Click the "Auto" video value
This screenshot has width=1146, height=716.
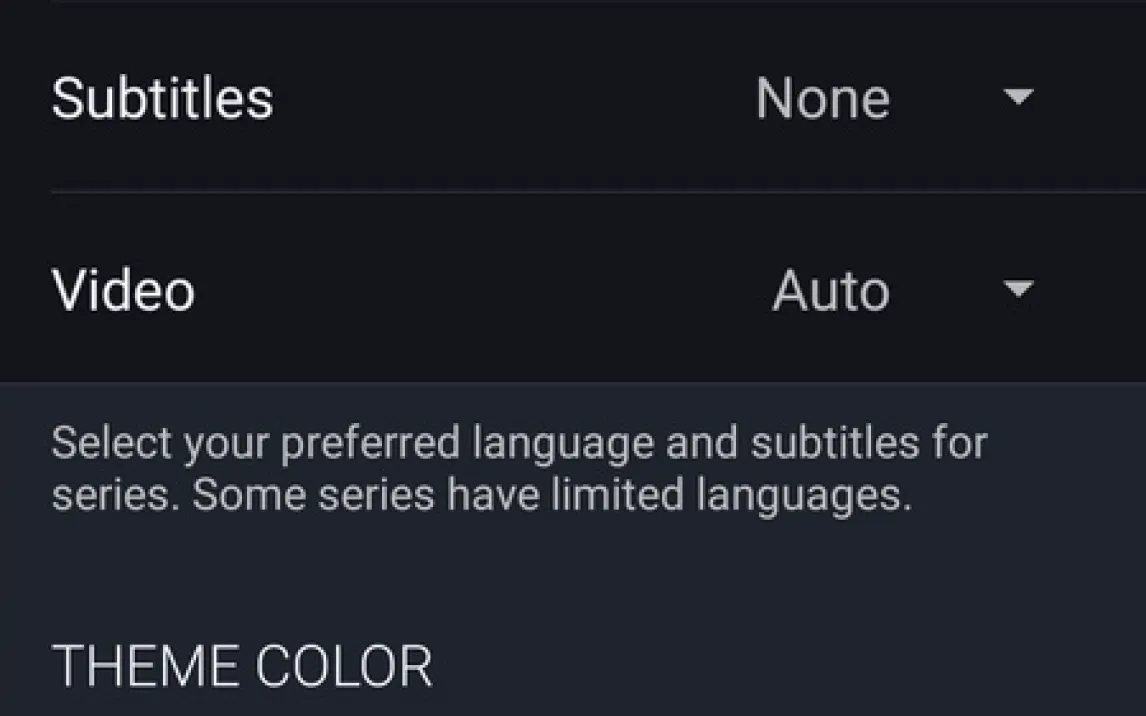(830, 292)
